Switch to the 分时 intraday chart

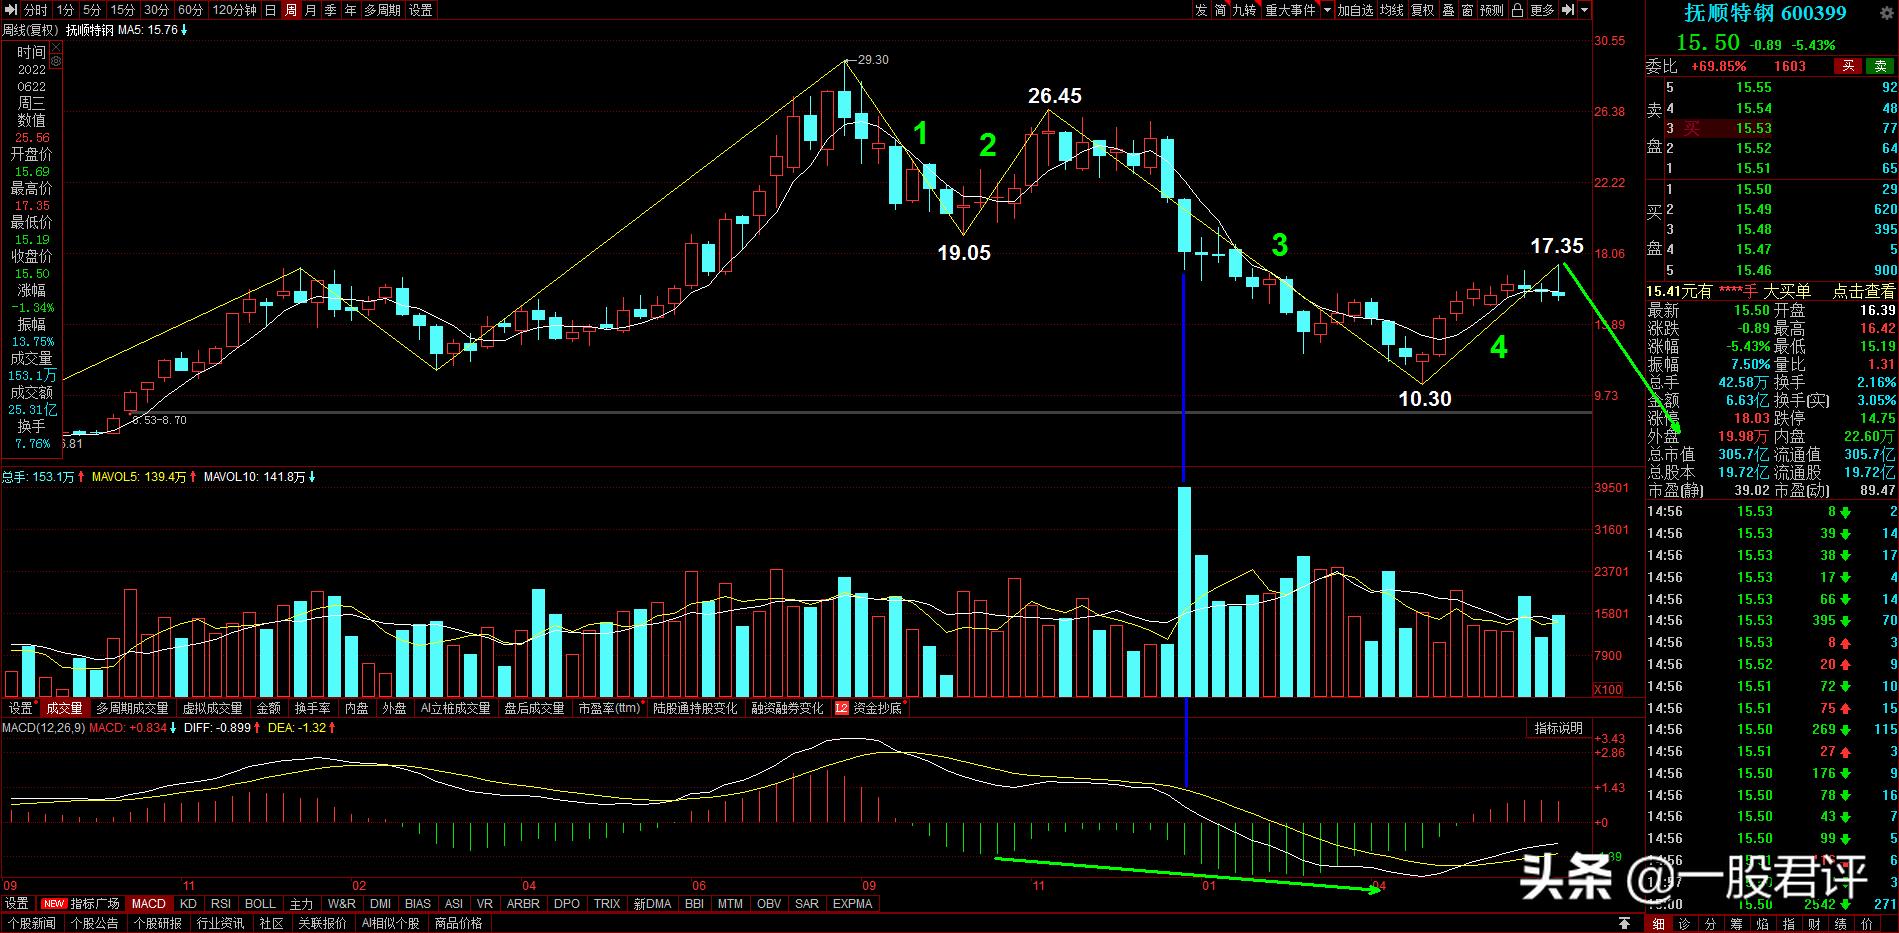point(35,10)
